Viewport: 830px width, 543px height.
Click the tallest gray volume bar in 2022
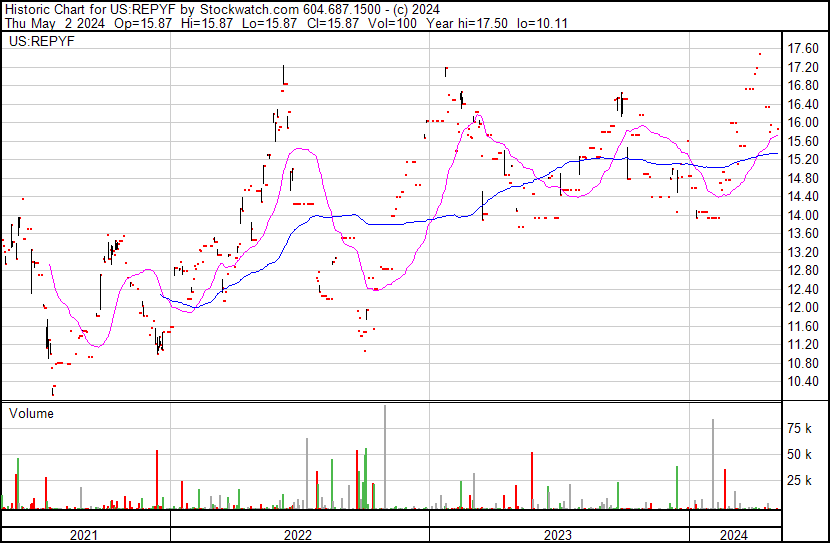(385, 457)
